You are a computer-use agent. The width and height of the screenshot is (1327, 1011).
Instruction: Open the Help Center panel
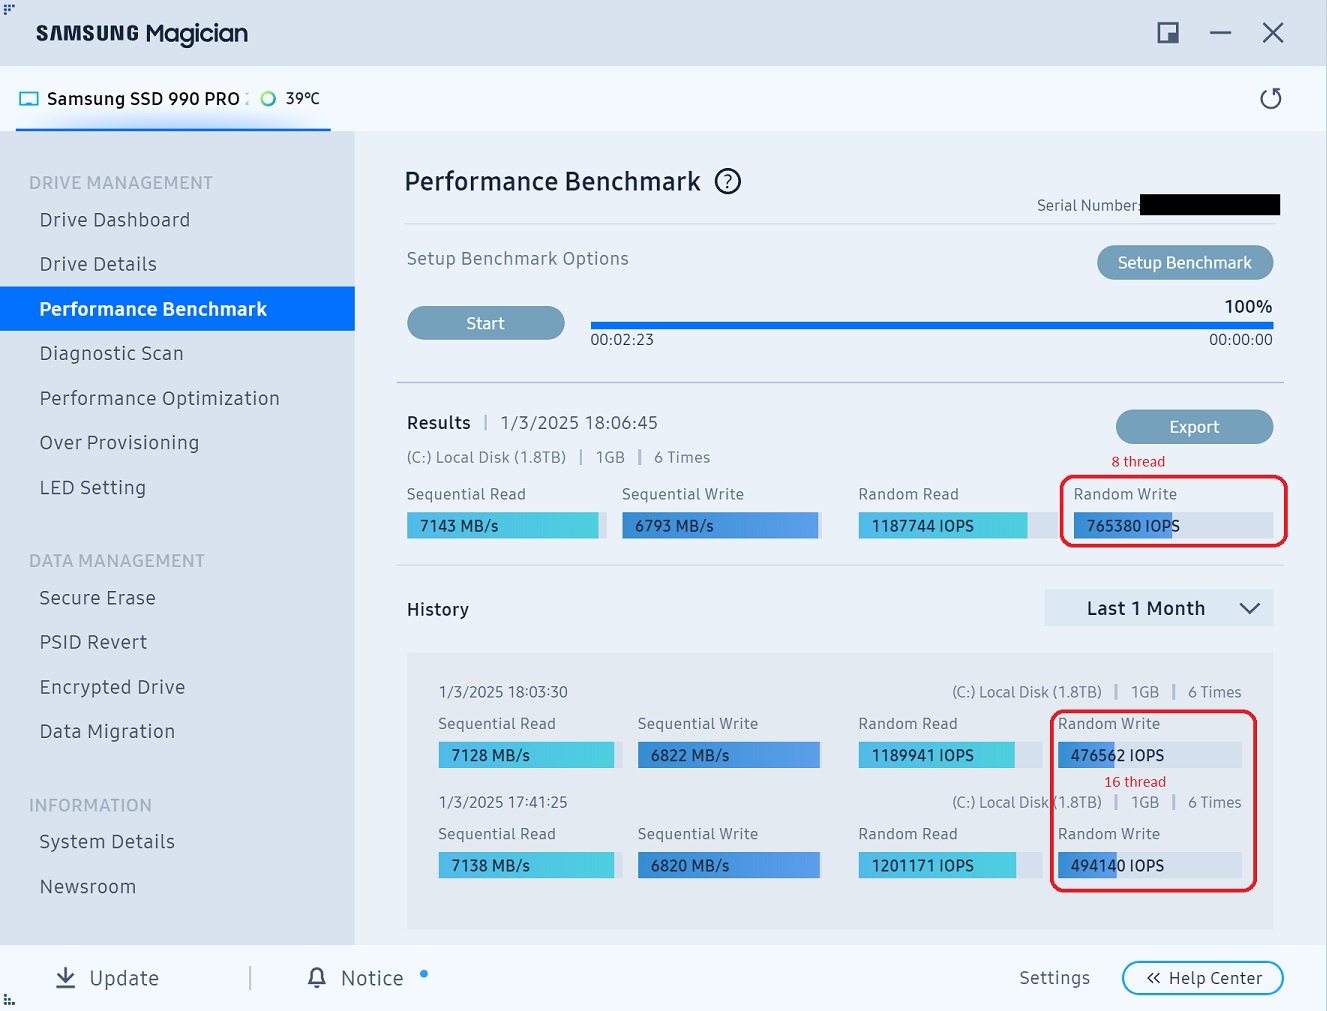1202,978
